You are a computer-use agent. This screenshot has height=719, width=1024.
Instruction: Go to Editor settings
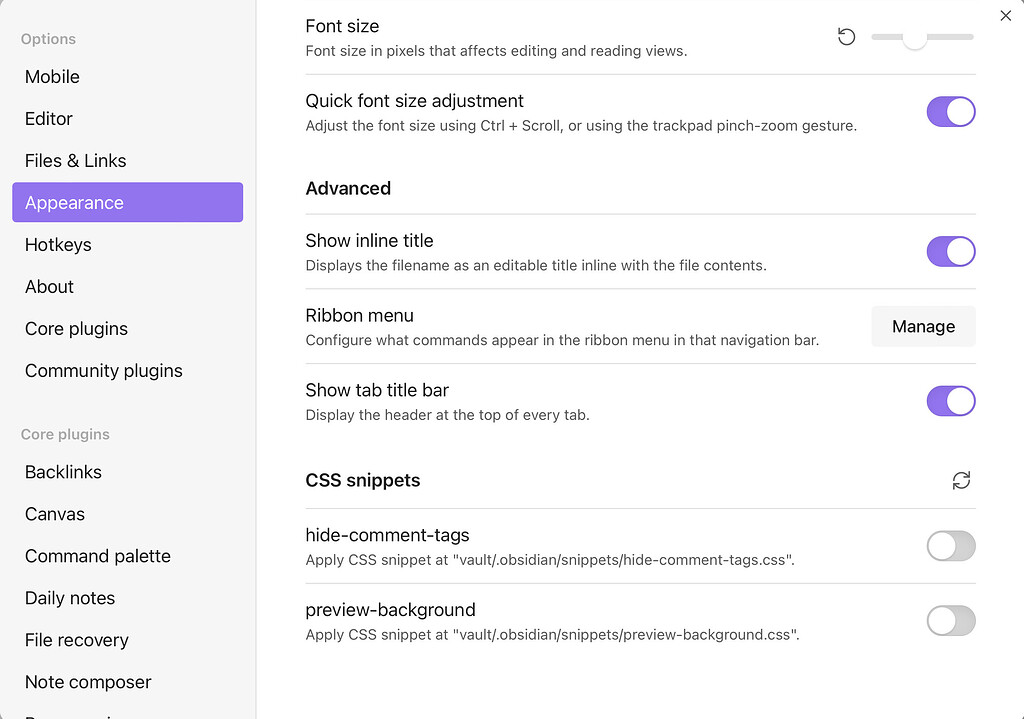[x=49, y=119]
